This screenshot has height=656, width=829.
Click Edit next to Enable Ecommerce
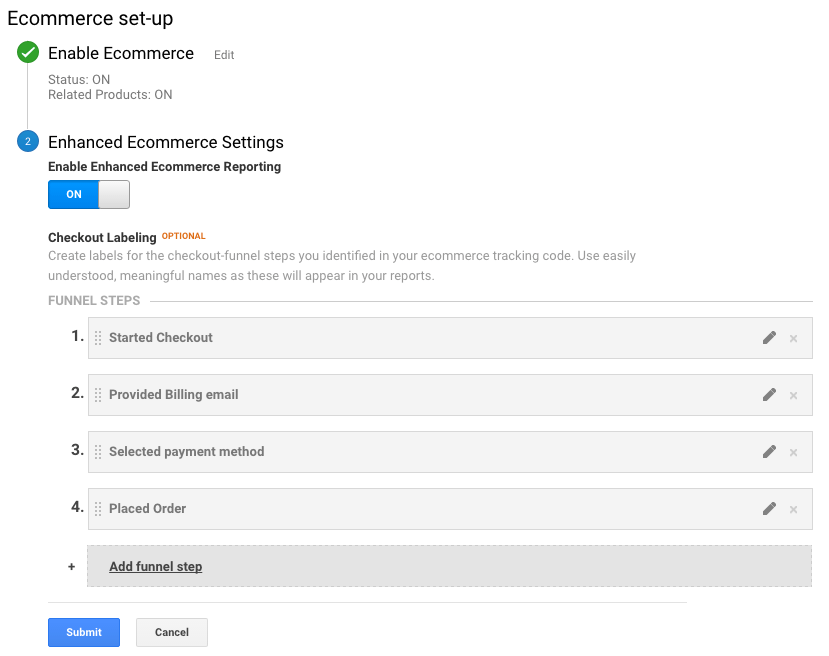point(223,55)
